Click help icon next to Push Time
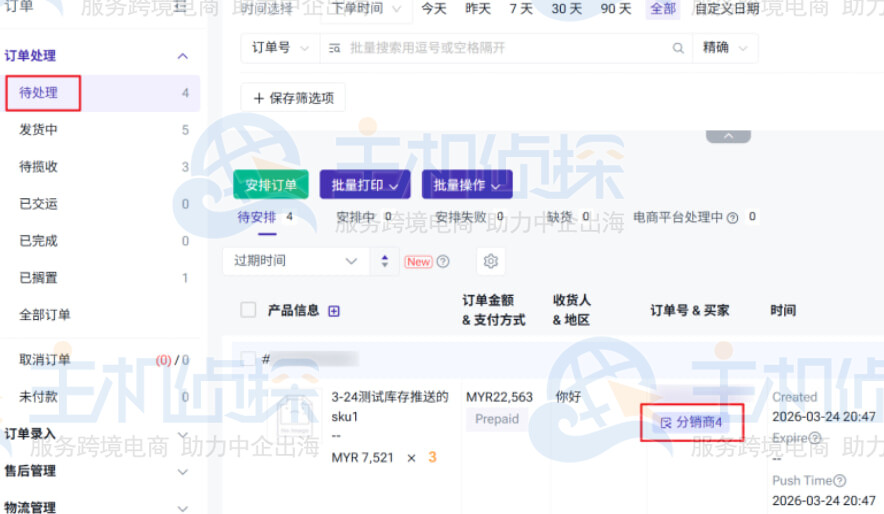 (x=839, y=481)
